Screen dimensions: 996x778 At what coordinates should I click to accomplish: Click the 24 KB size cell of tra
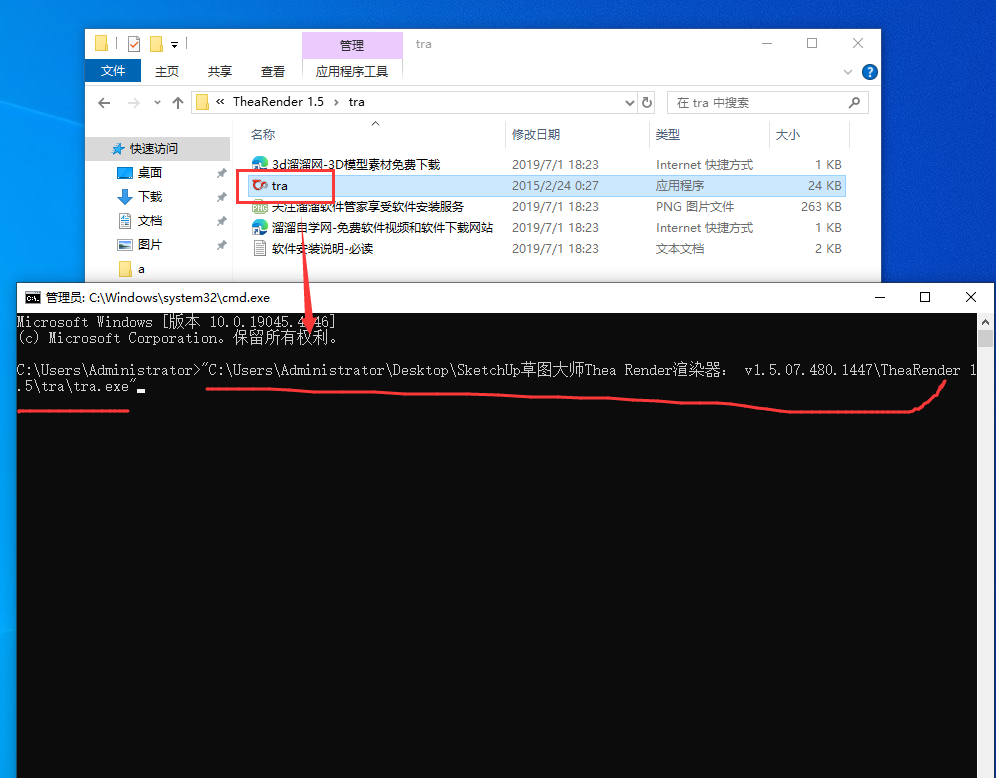[x=824, y=186]
